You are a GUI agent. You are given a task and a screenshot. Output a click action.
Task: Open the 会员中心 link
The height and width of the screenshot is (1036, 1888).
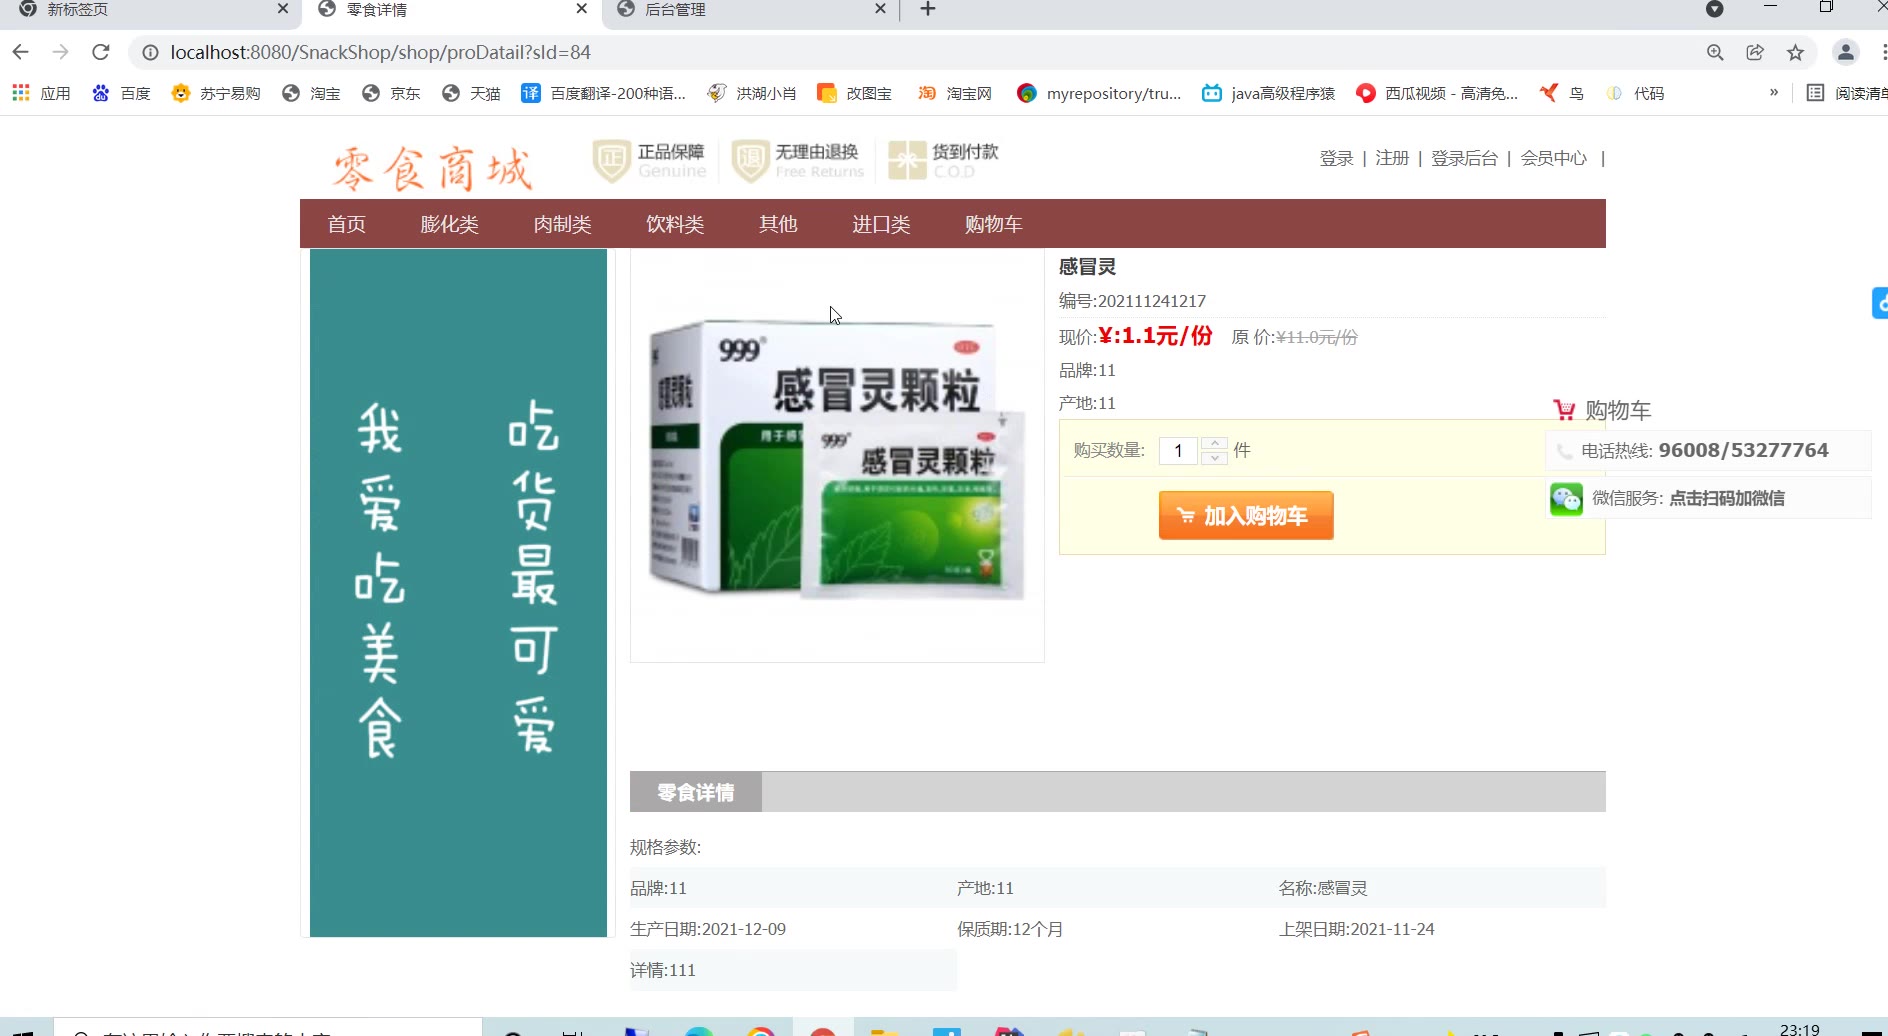[x=1553, y=158]
